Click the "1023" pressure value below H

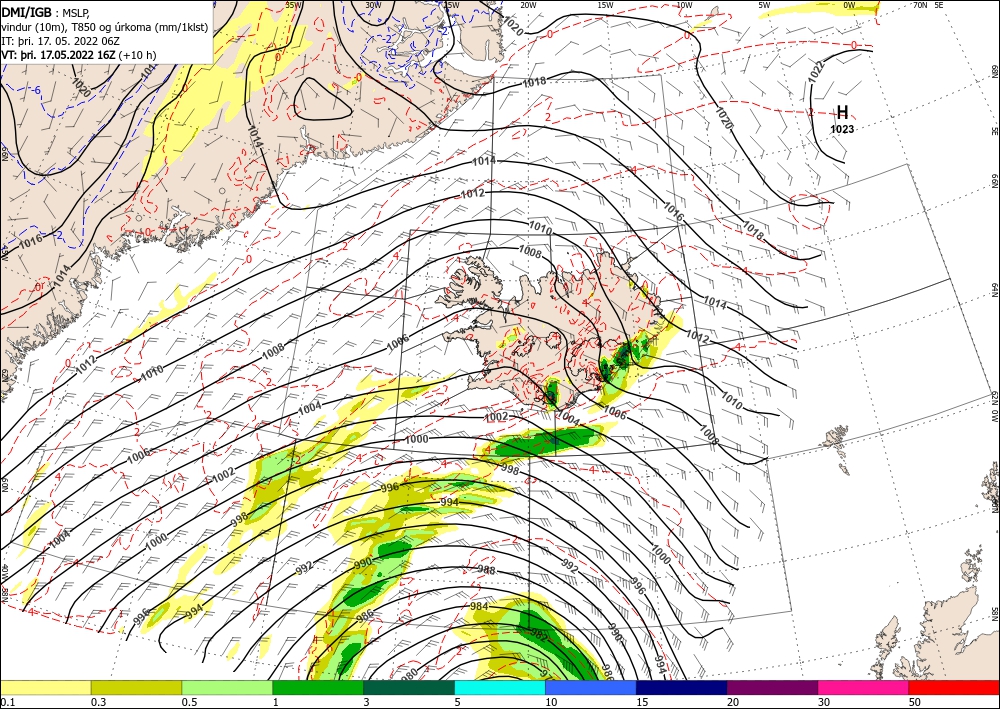[842, 129]
